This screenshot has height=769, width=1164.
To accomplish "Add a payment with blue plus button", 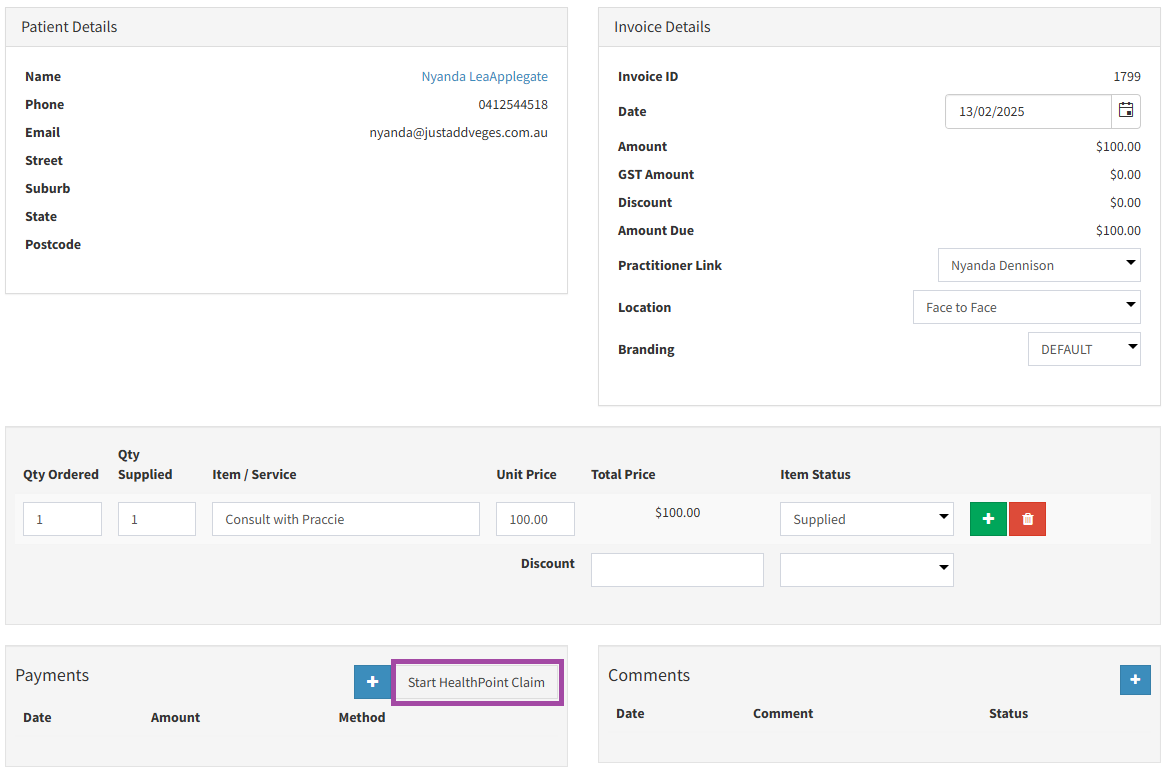I will 373,681.
